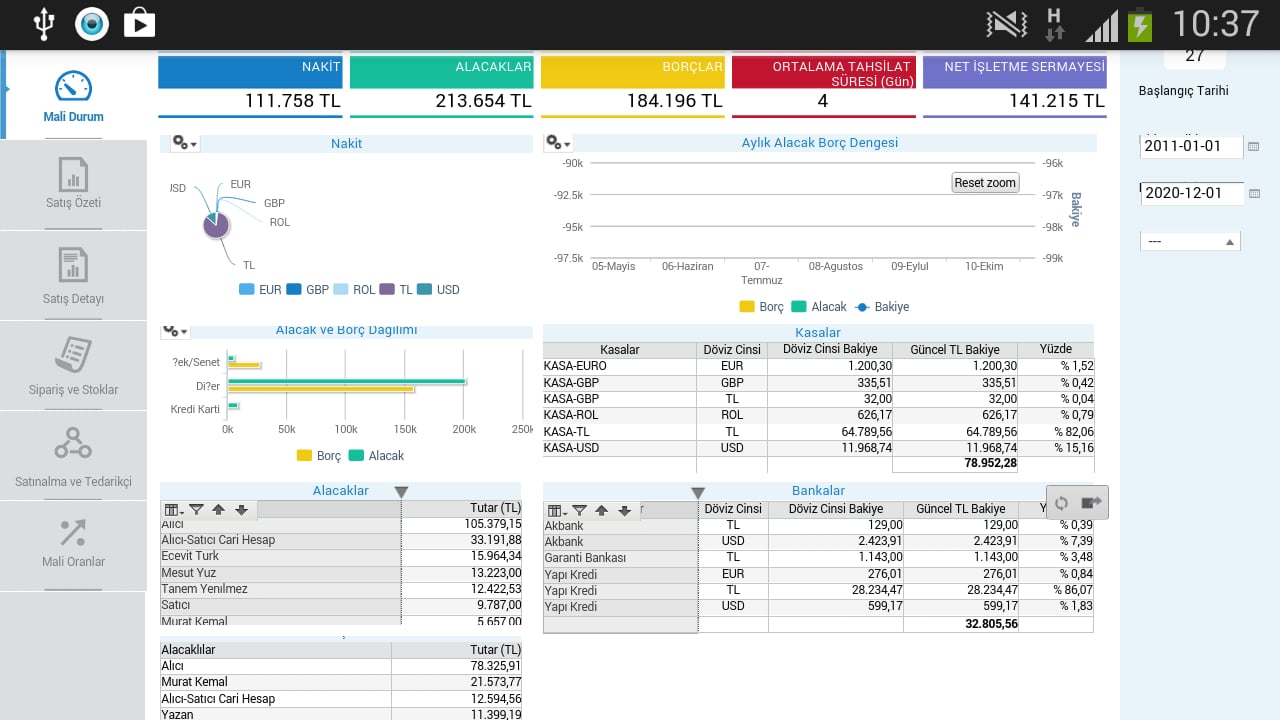Image resolution: width=1280 pixels, height=720 pixels.
Task: Click ORTALAMA TAHSİLAT SÜRESİ card
Action: [823, 85]
